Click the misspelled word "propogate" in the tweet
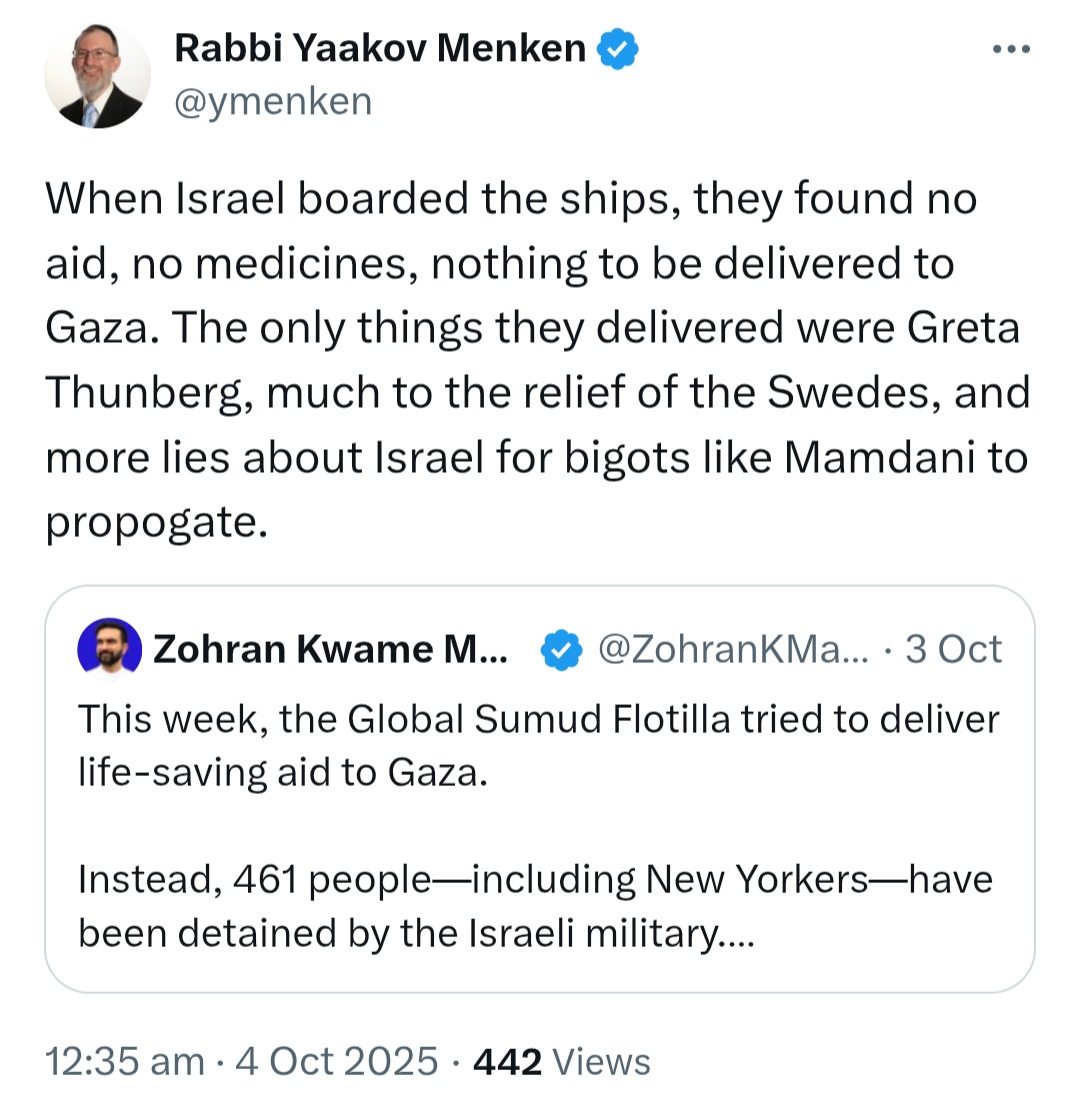The height and width of the screenshot is (1113, 1080). pyautogui.click(x=156, y=521)
